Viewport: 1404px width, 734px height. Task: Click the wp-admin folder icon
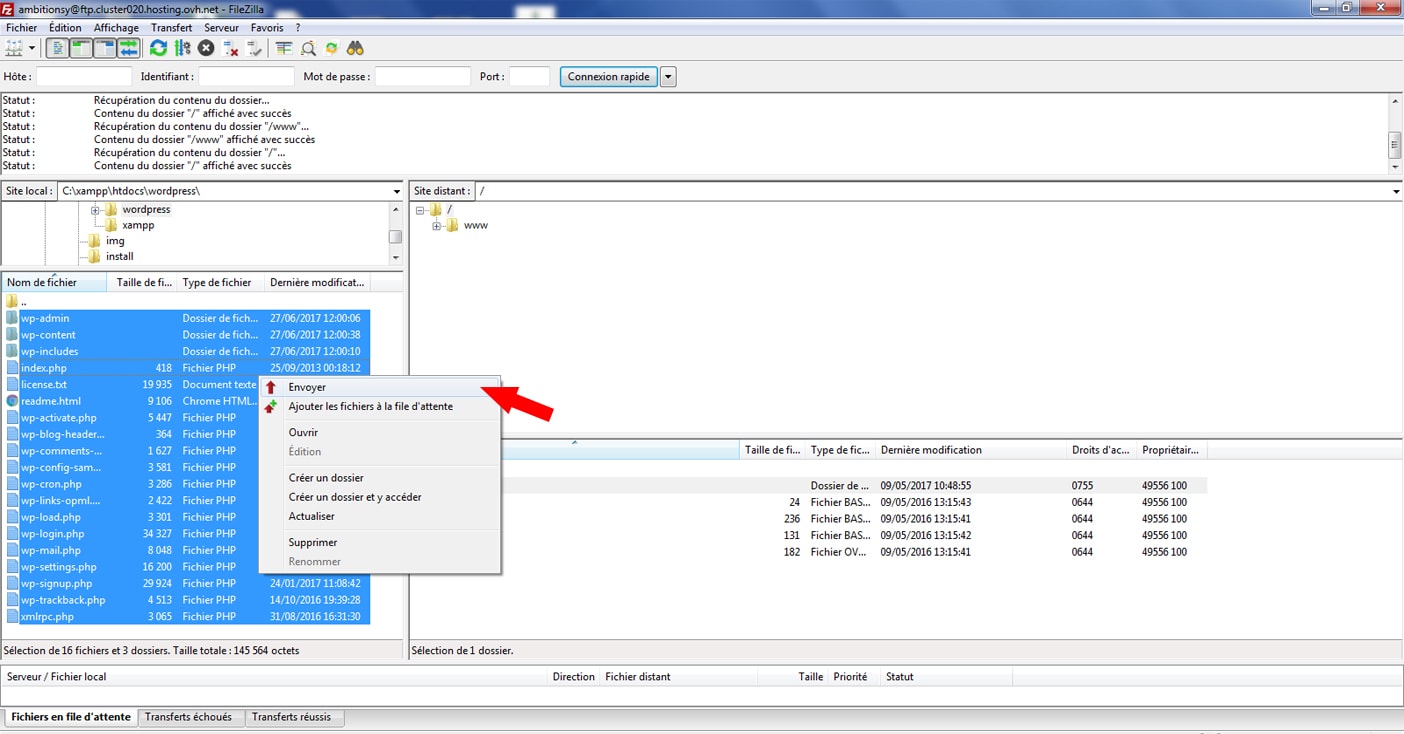pyautogui.click(x=12, y=318)
